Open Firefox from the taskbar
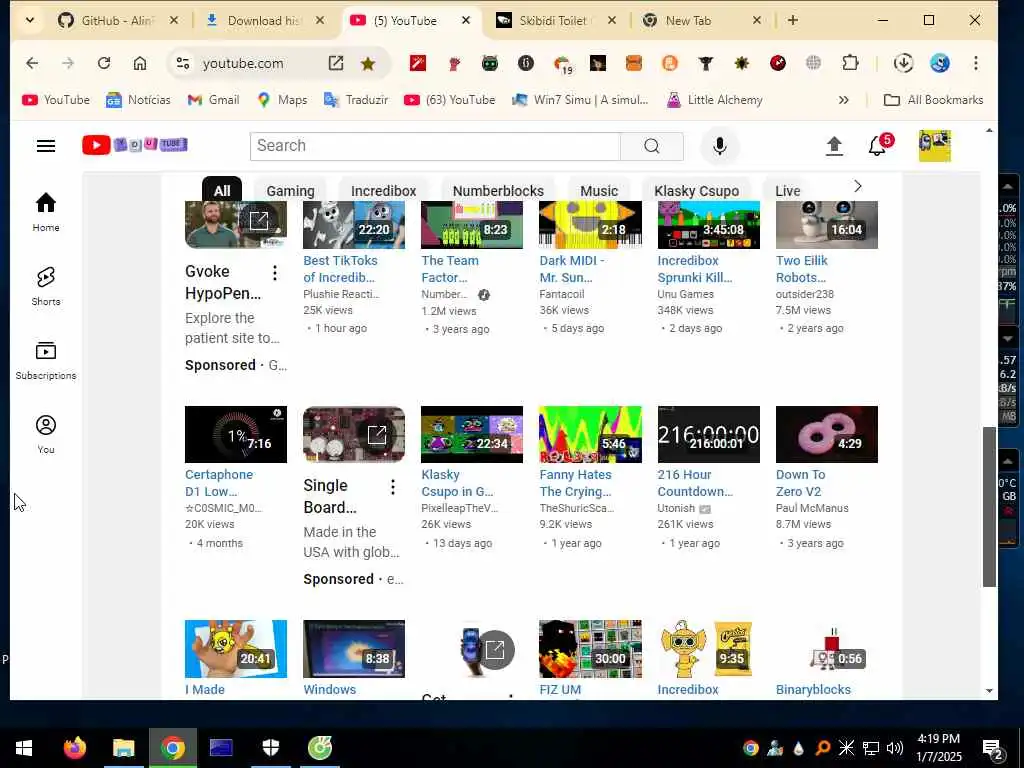Image resolution: width=1024 pixels, height=768 pixels. 75,748
